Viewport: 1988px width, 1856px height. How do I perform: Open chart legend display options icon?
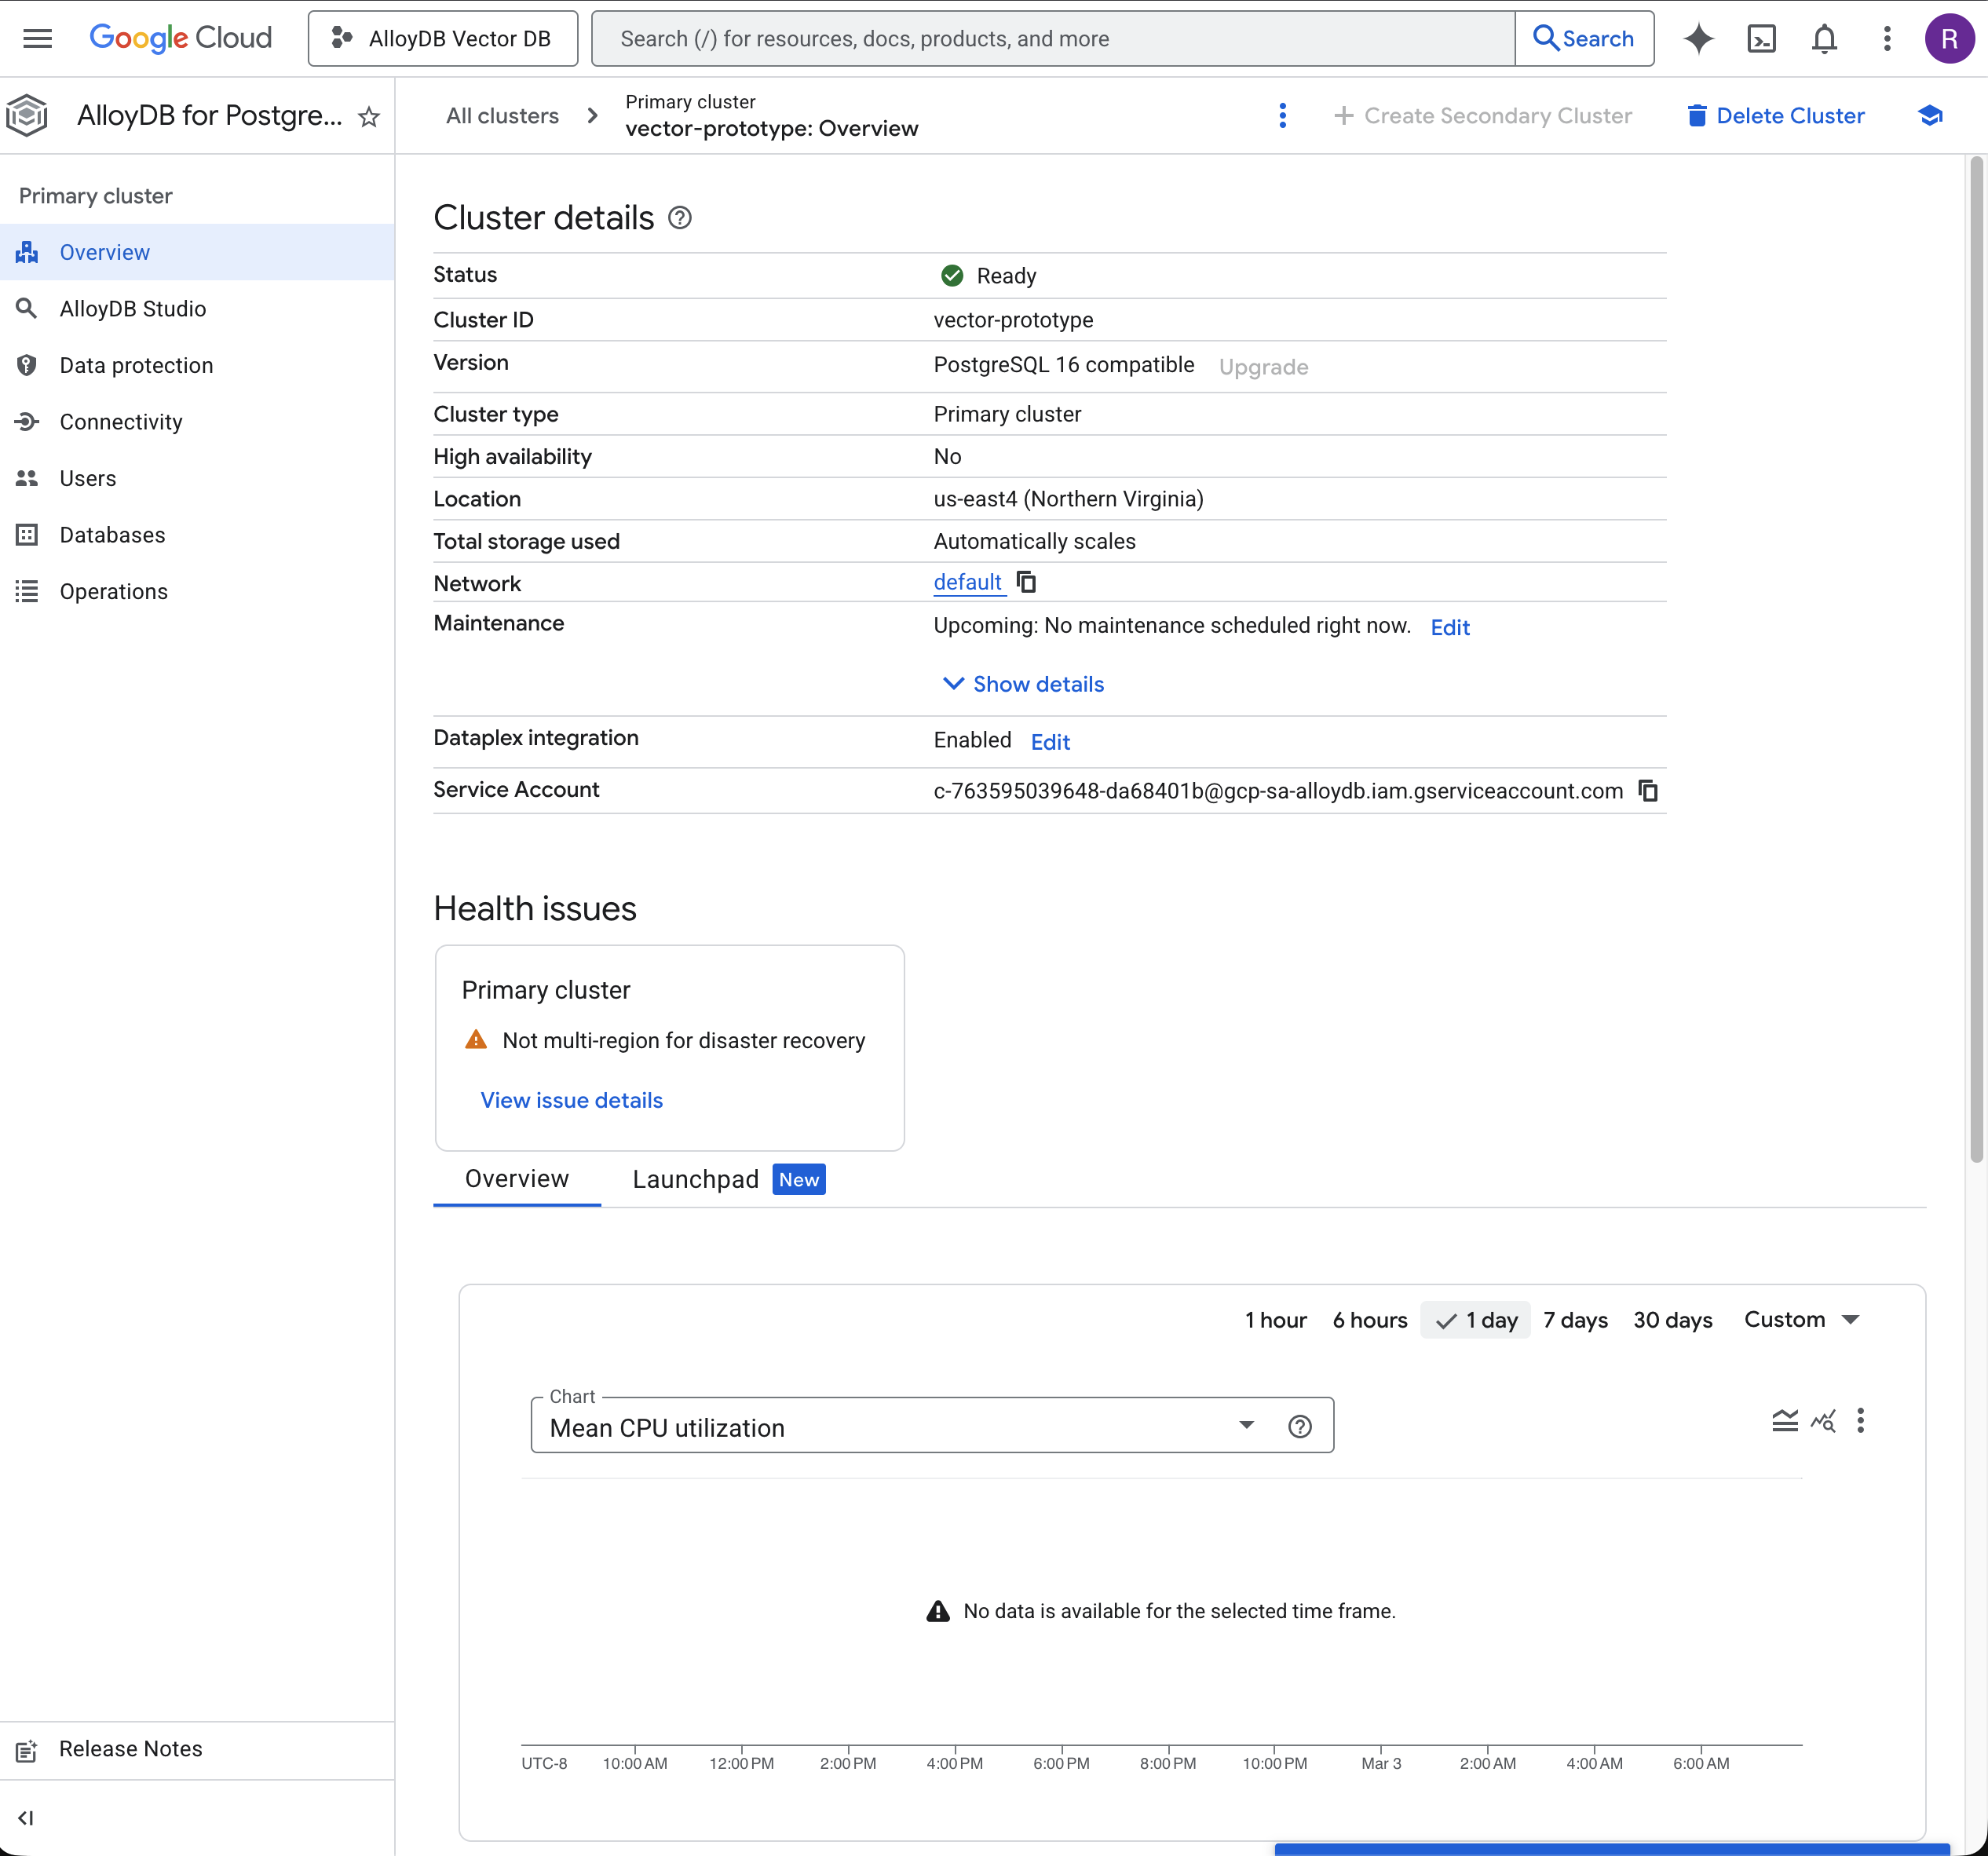coord(1786,1420)
